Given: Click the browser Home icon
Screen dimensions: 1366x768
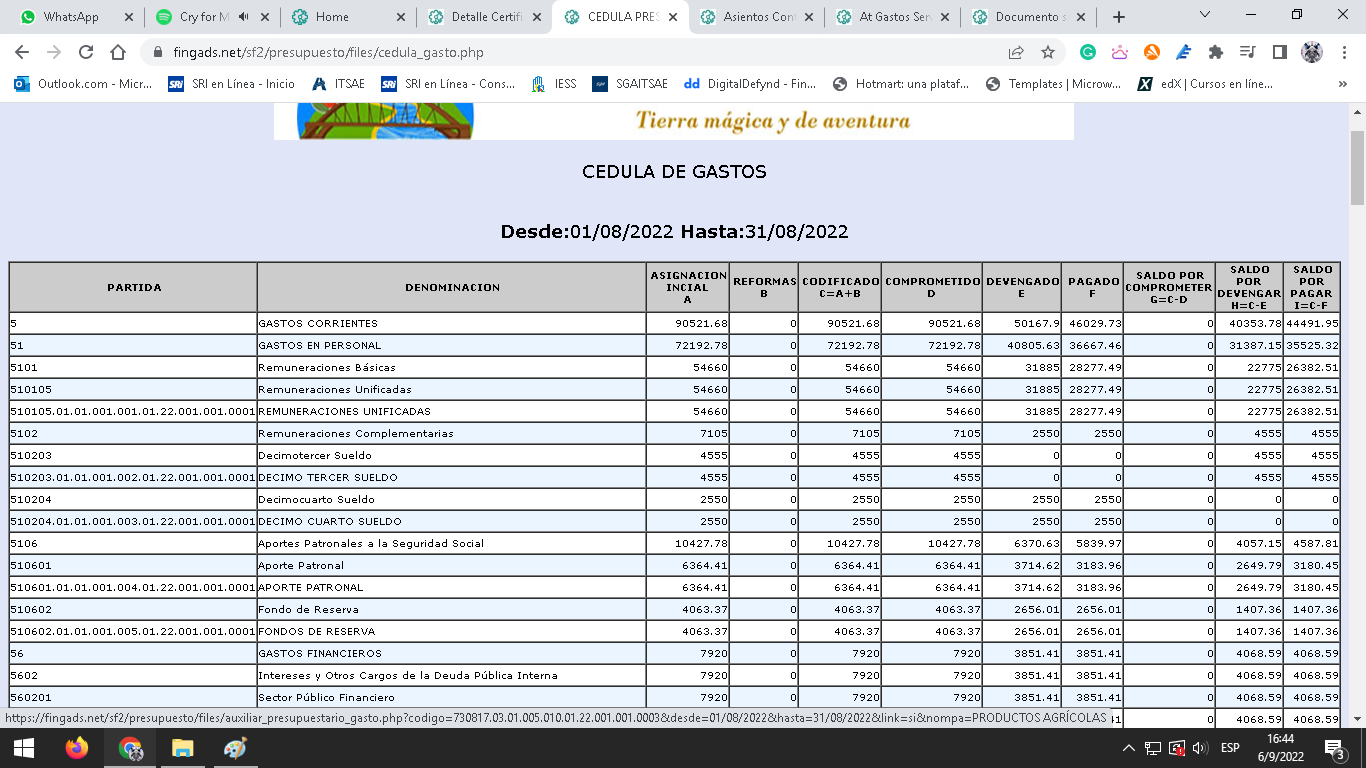Looking at the screenshot, I should [118, 53].
